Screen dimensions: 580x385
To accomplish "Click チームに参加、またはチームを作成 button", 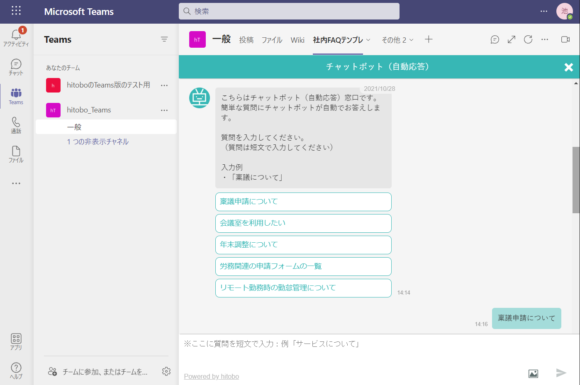I will pos(105,372).
